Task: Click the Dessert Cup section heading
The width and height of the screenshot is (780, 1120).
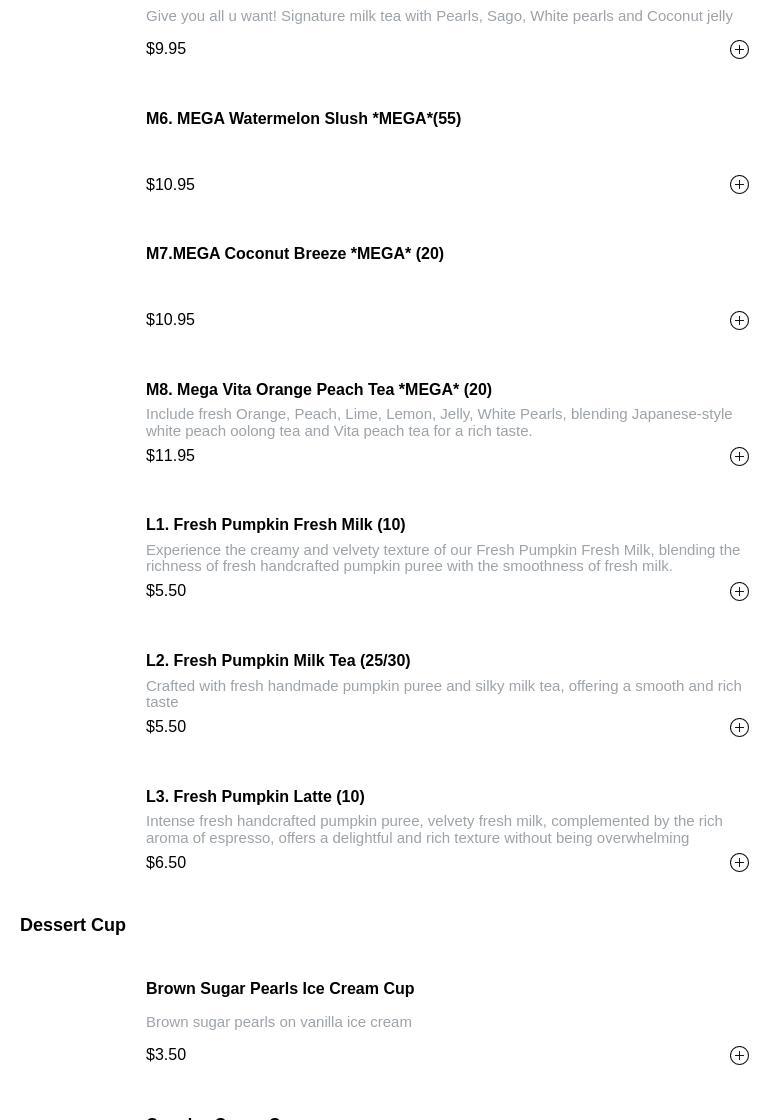Action: (73, 926)
